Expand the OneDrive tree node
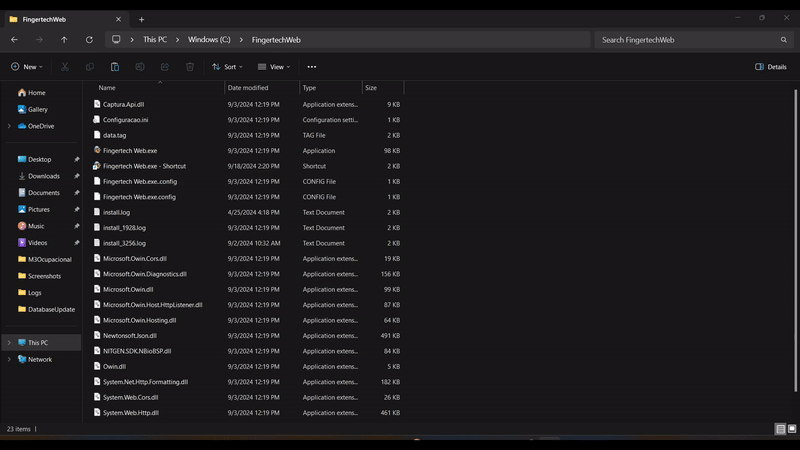The height and width of the screenshot is (450, 800). [9, 126]
